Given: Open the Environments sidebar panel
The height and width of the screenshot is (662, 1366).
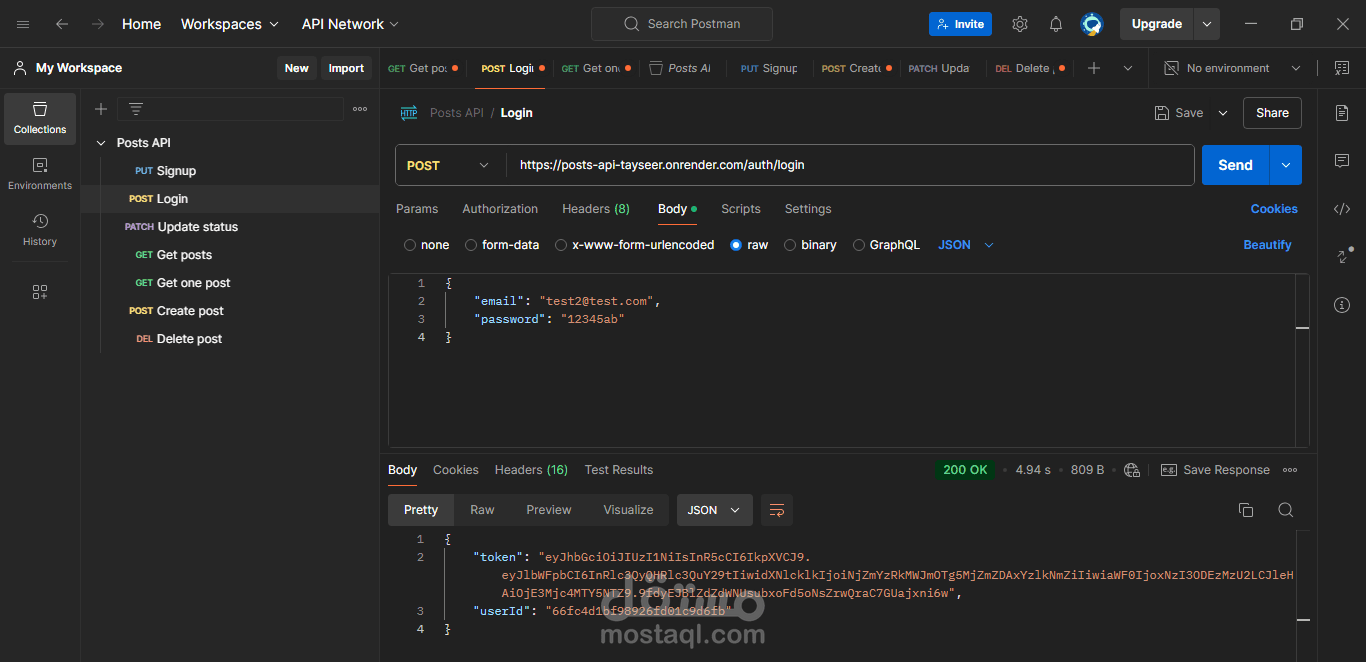Looking at the screenshot, I should (x=40, y=174).
